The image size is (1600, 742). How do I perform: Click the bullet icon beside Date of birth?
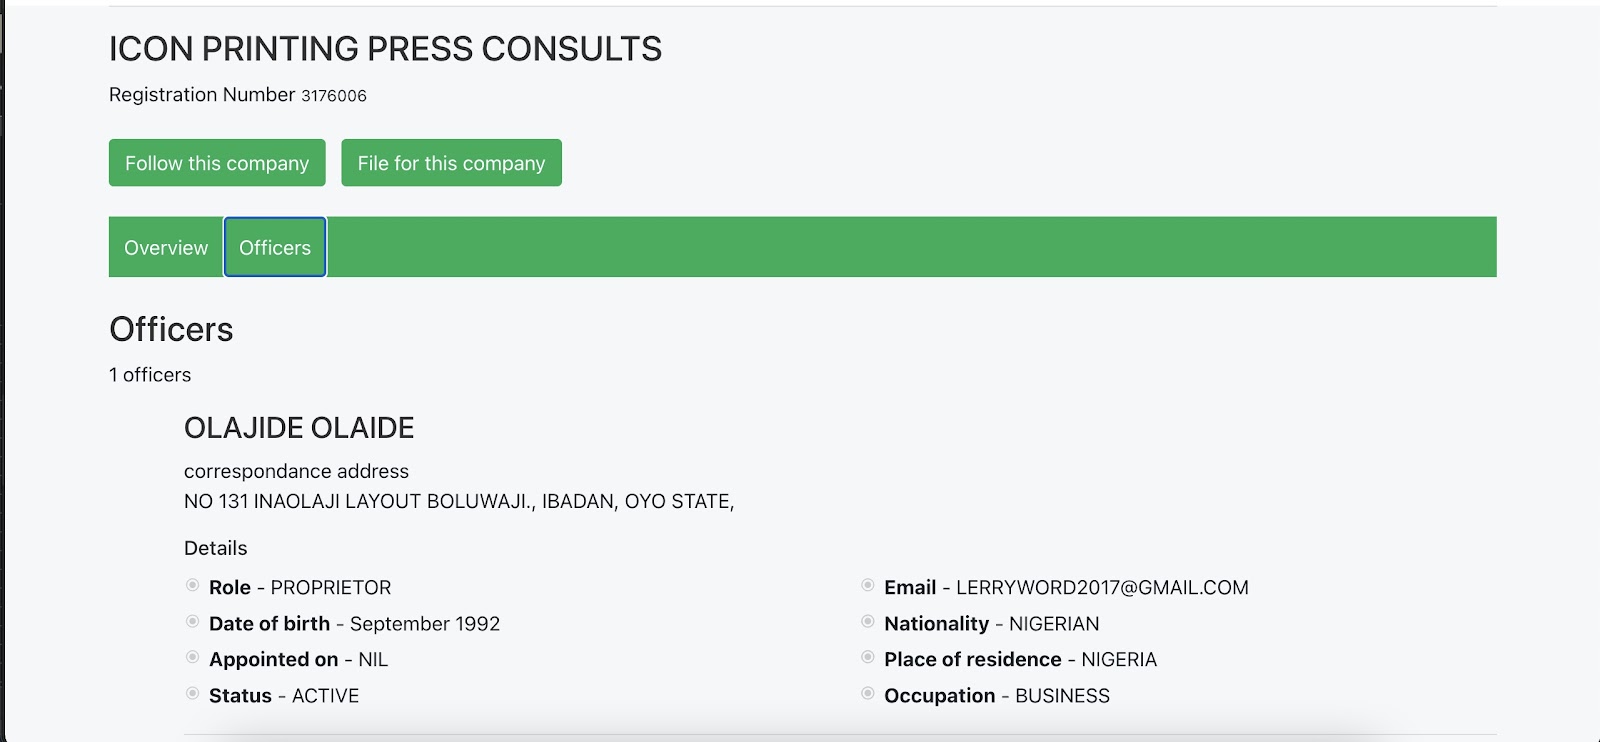point(193,622)
